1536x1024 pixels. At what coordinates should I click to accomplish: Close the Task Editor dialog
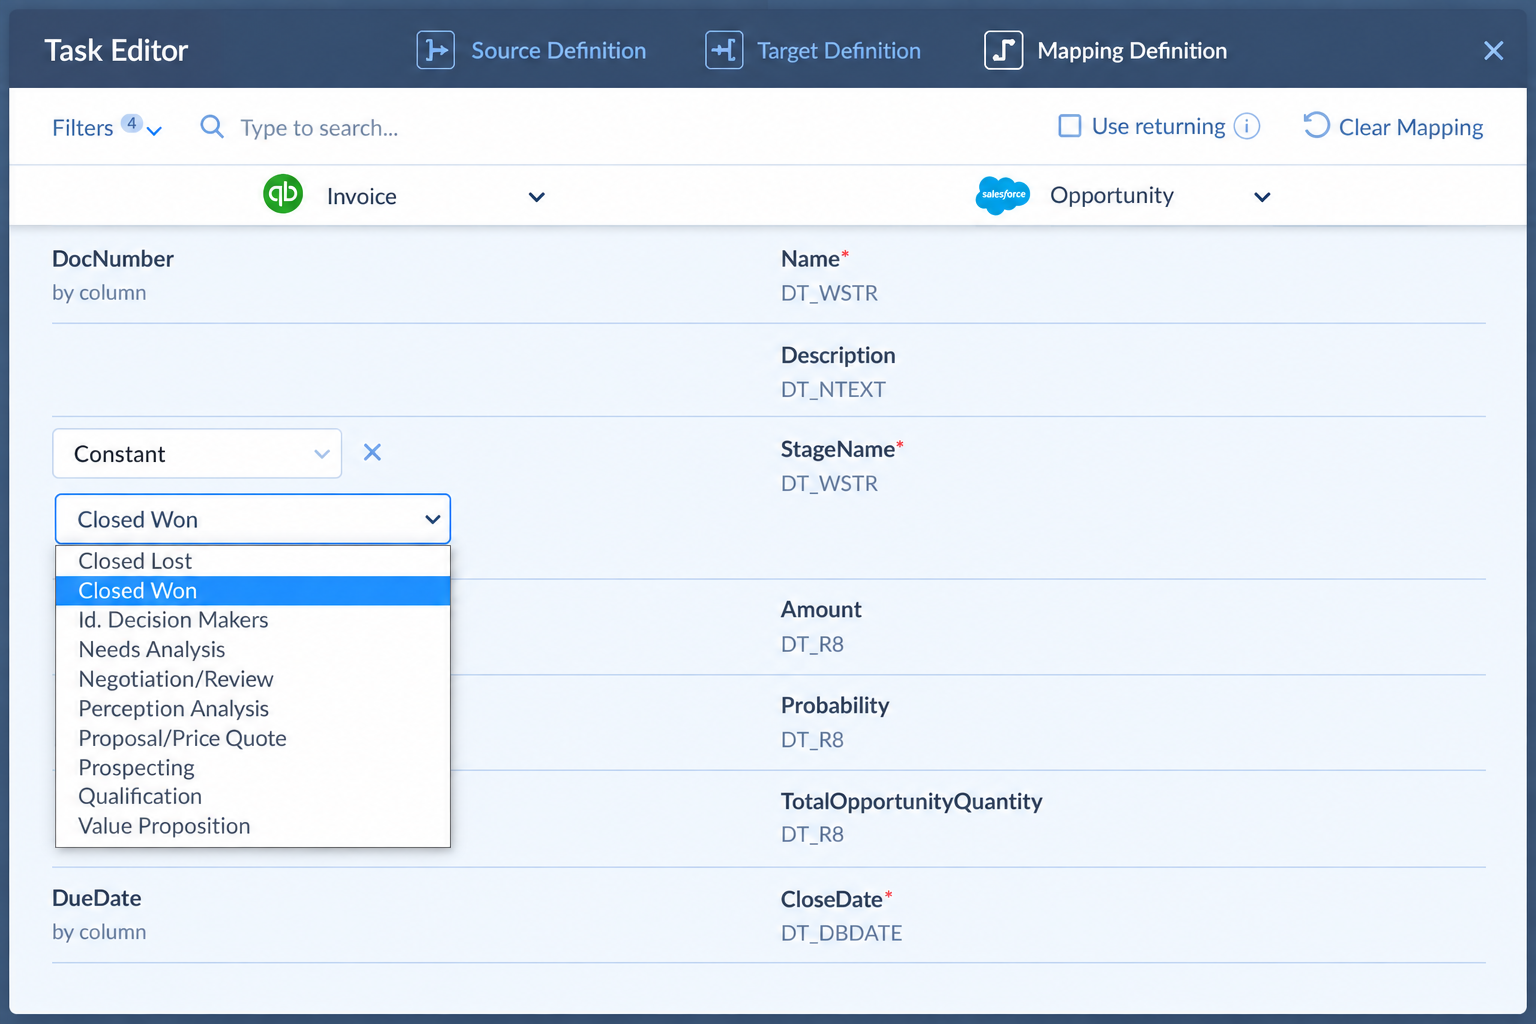1493,51
